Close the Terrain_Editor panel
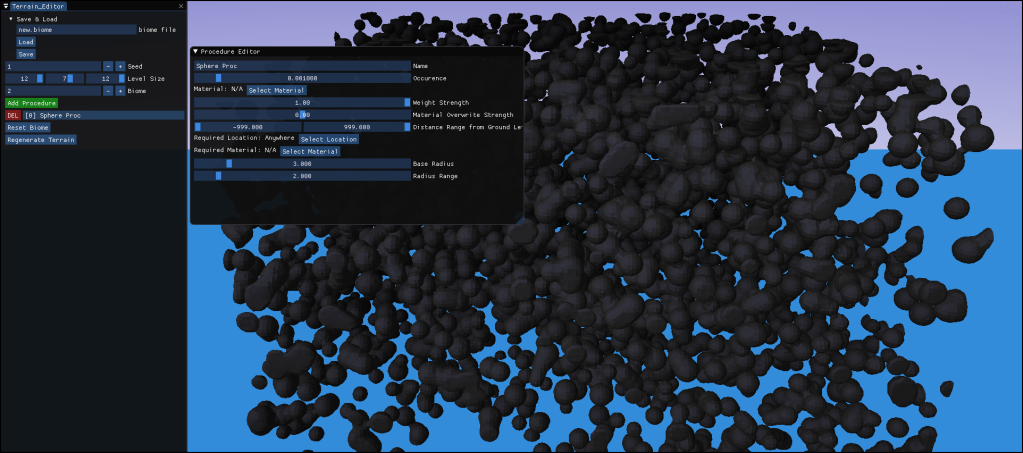This screenshot has height=453, width=1023. coord(180,6)
